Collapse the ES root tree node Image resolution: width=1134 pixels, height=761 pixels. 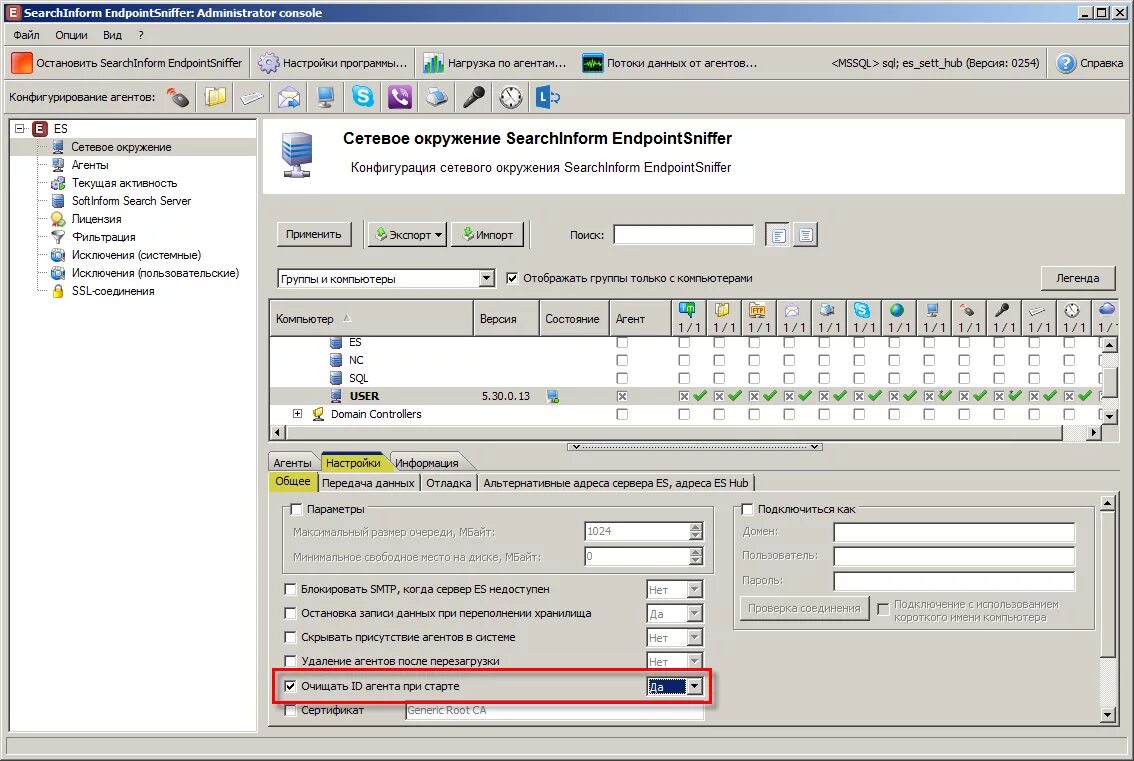pos(20,129)
